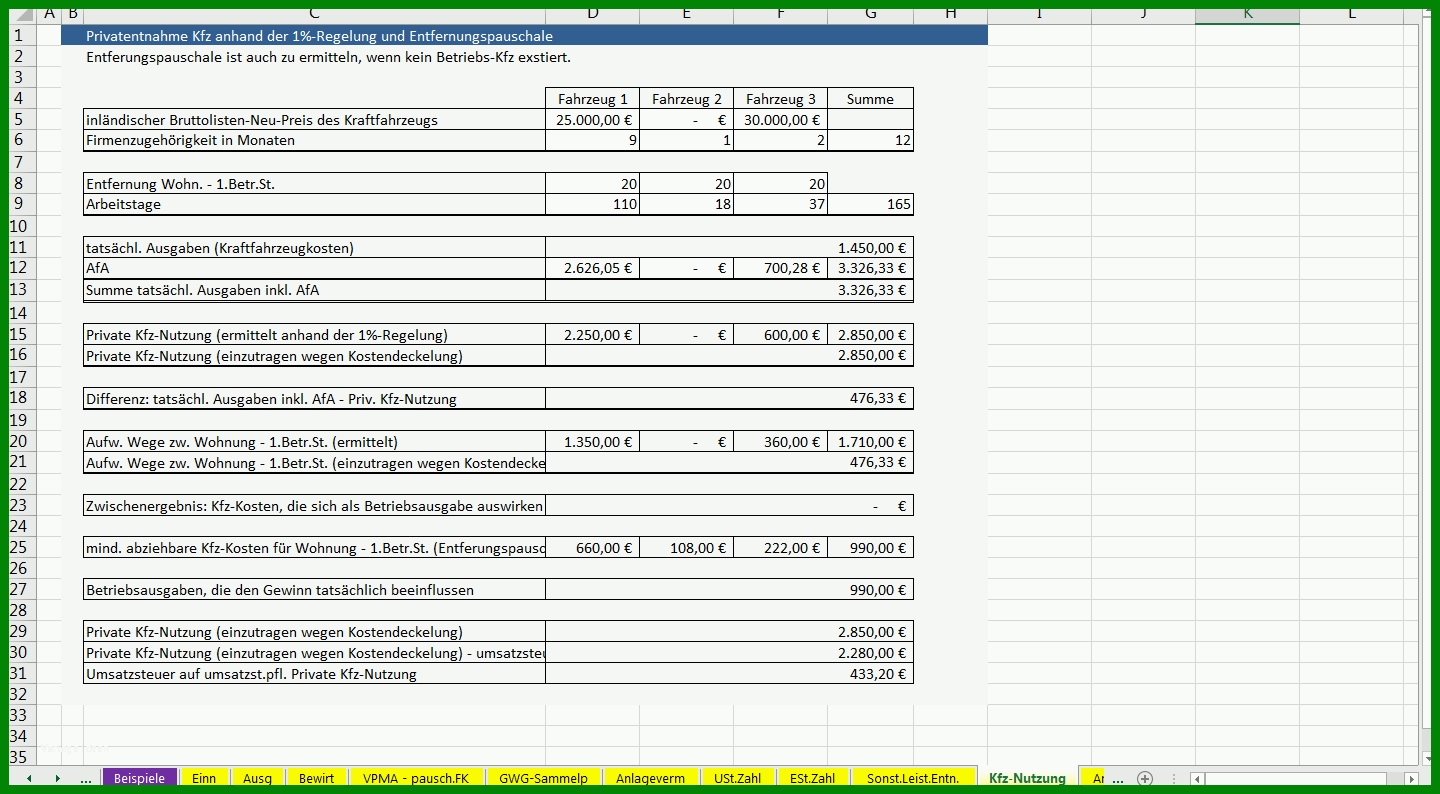The width and height of the screenshot is (1440, 794).
Task: Click the Entfernungspauschale value 108,00 €
Action: [686, 547]
